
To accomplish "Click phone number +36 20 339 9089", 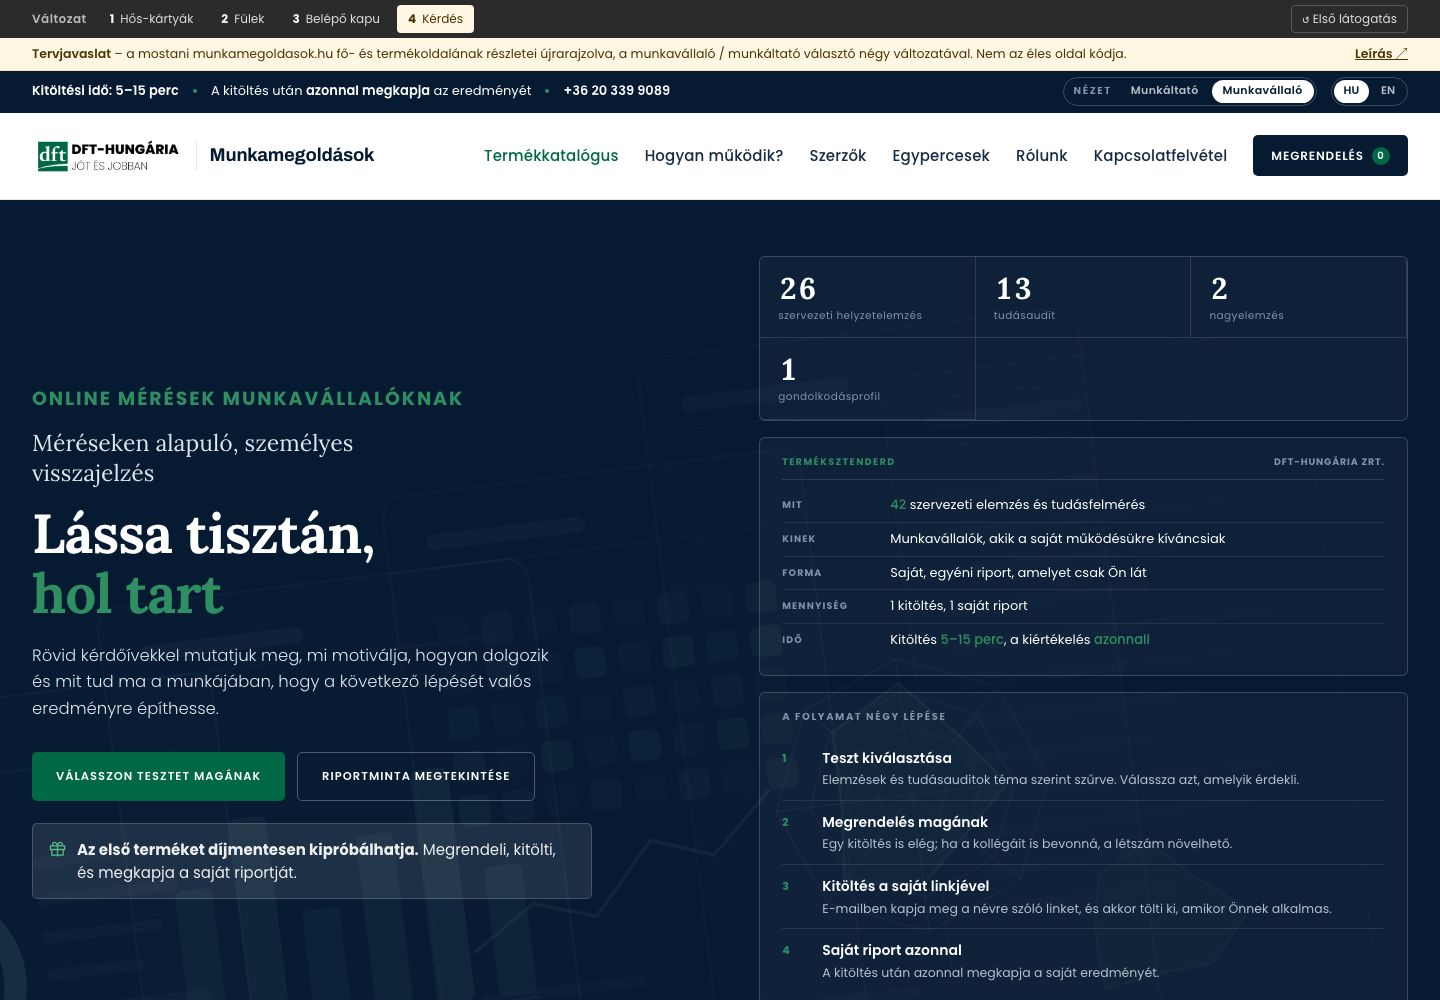I will (x=617, y=90).
